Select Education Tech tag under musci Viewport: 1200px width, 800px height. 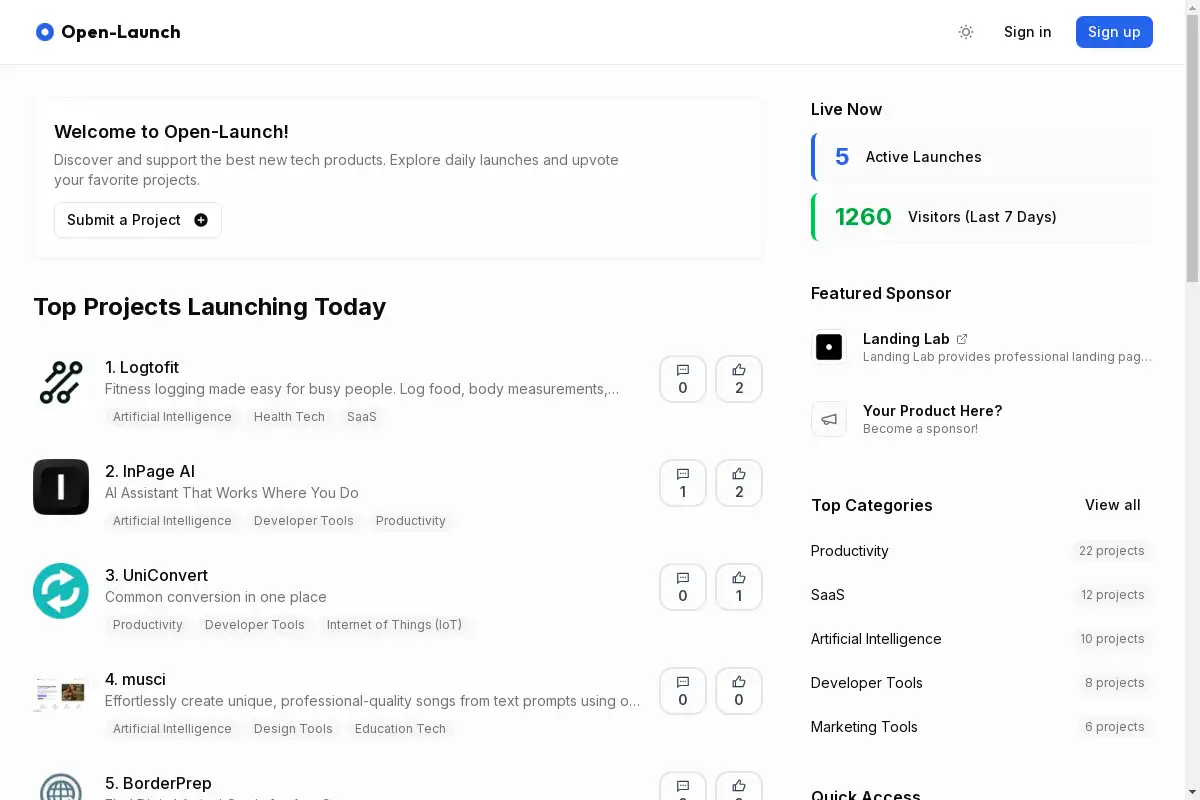coord(400,729)
